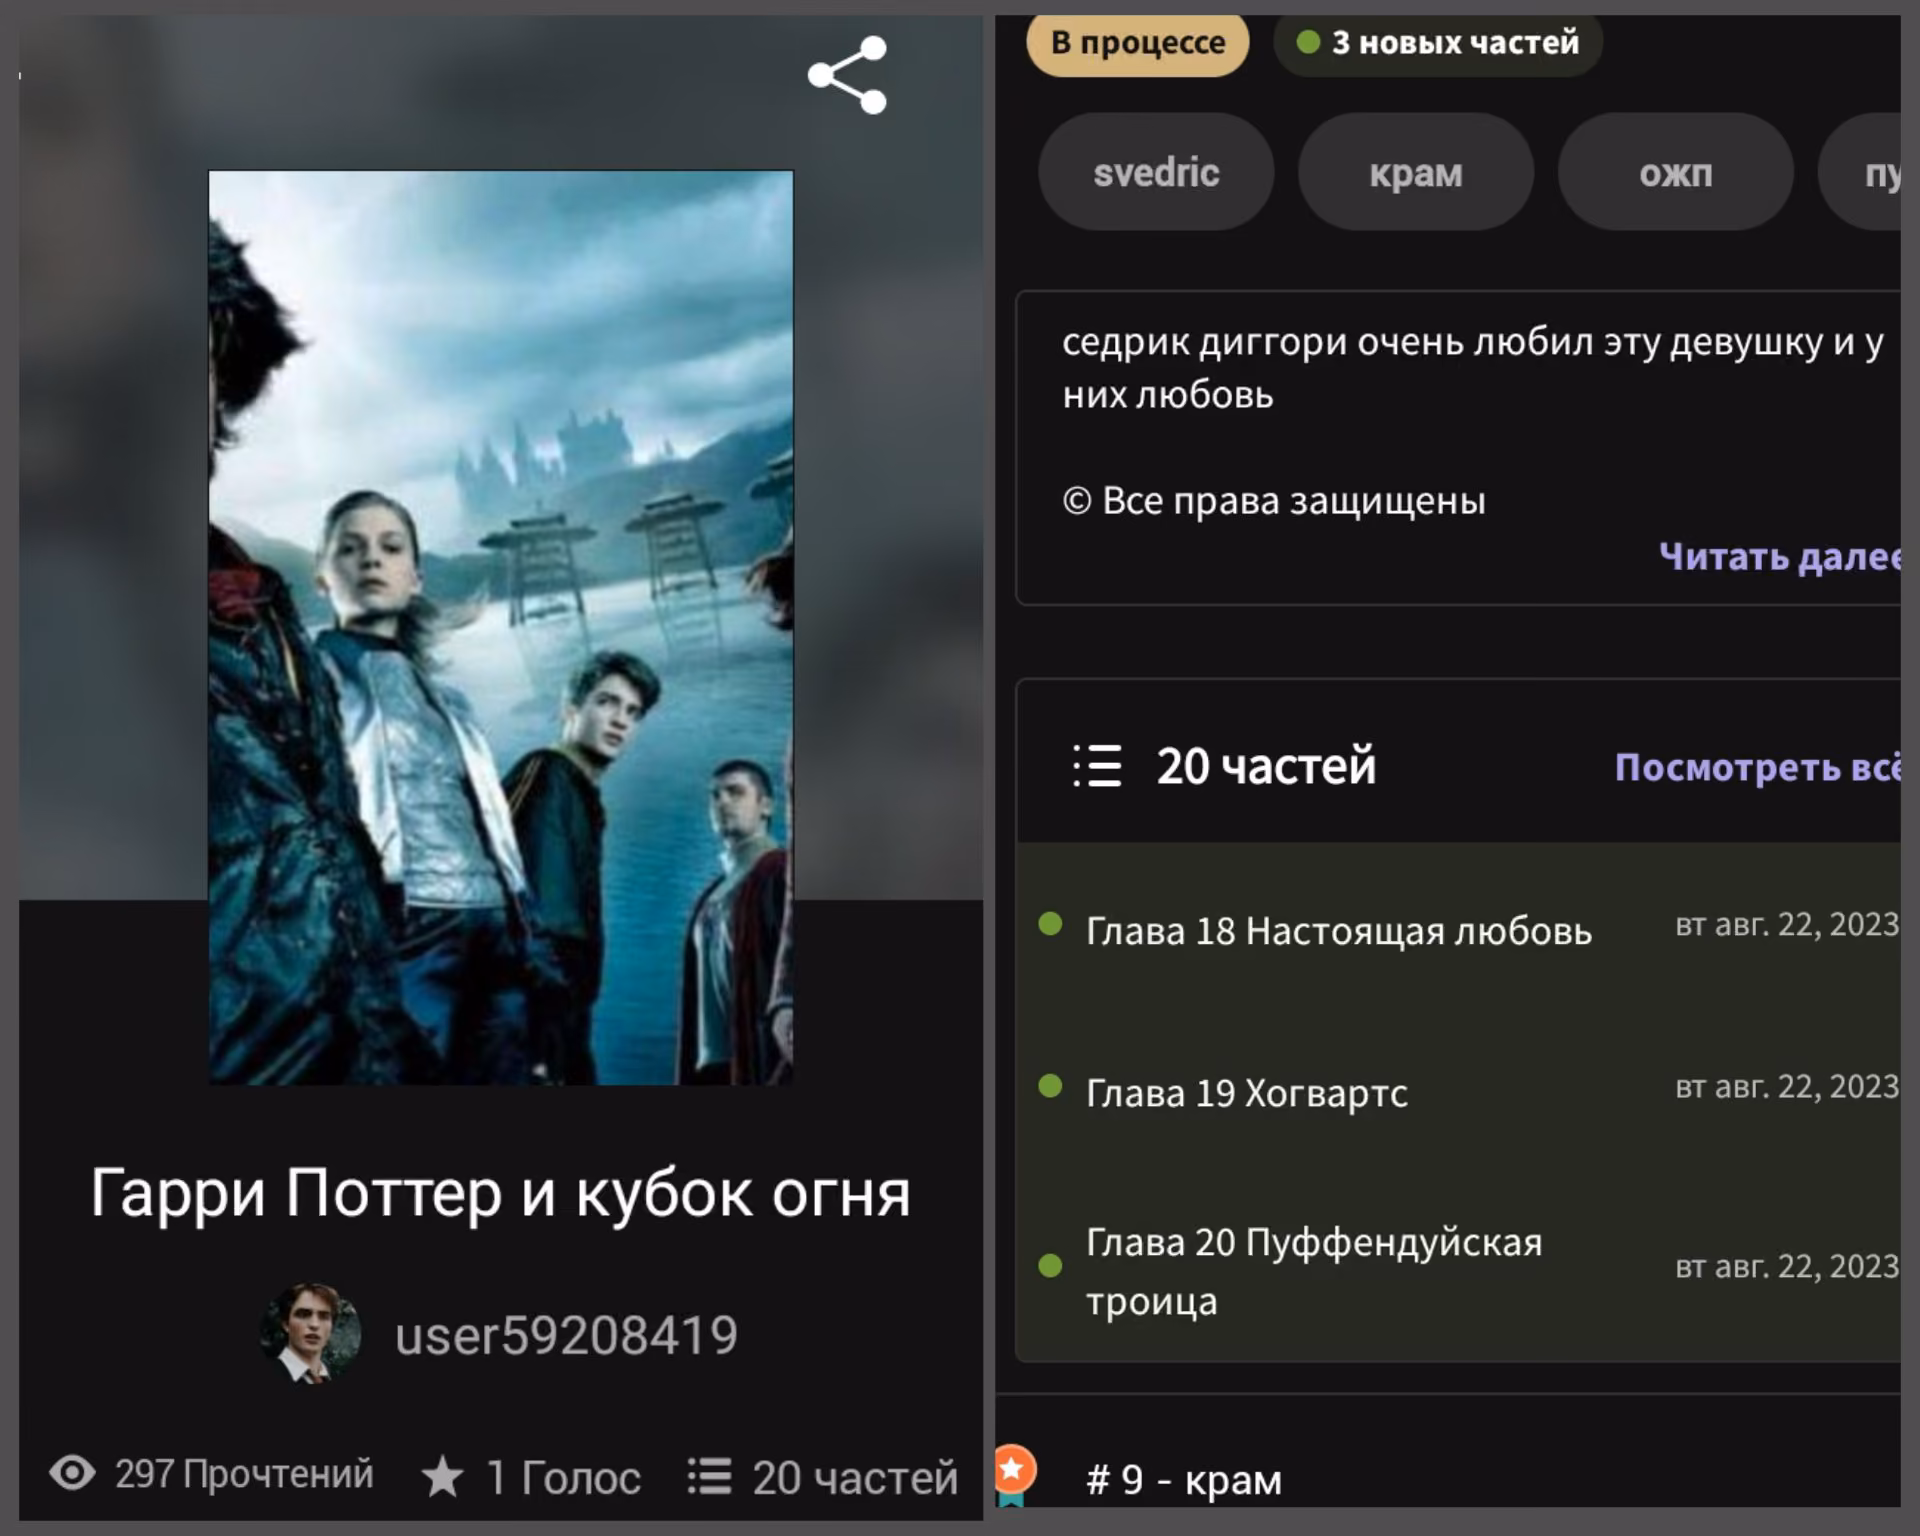Tap the В процессе status badge

coord(1138,43)
